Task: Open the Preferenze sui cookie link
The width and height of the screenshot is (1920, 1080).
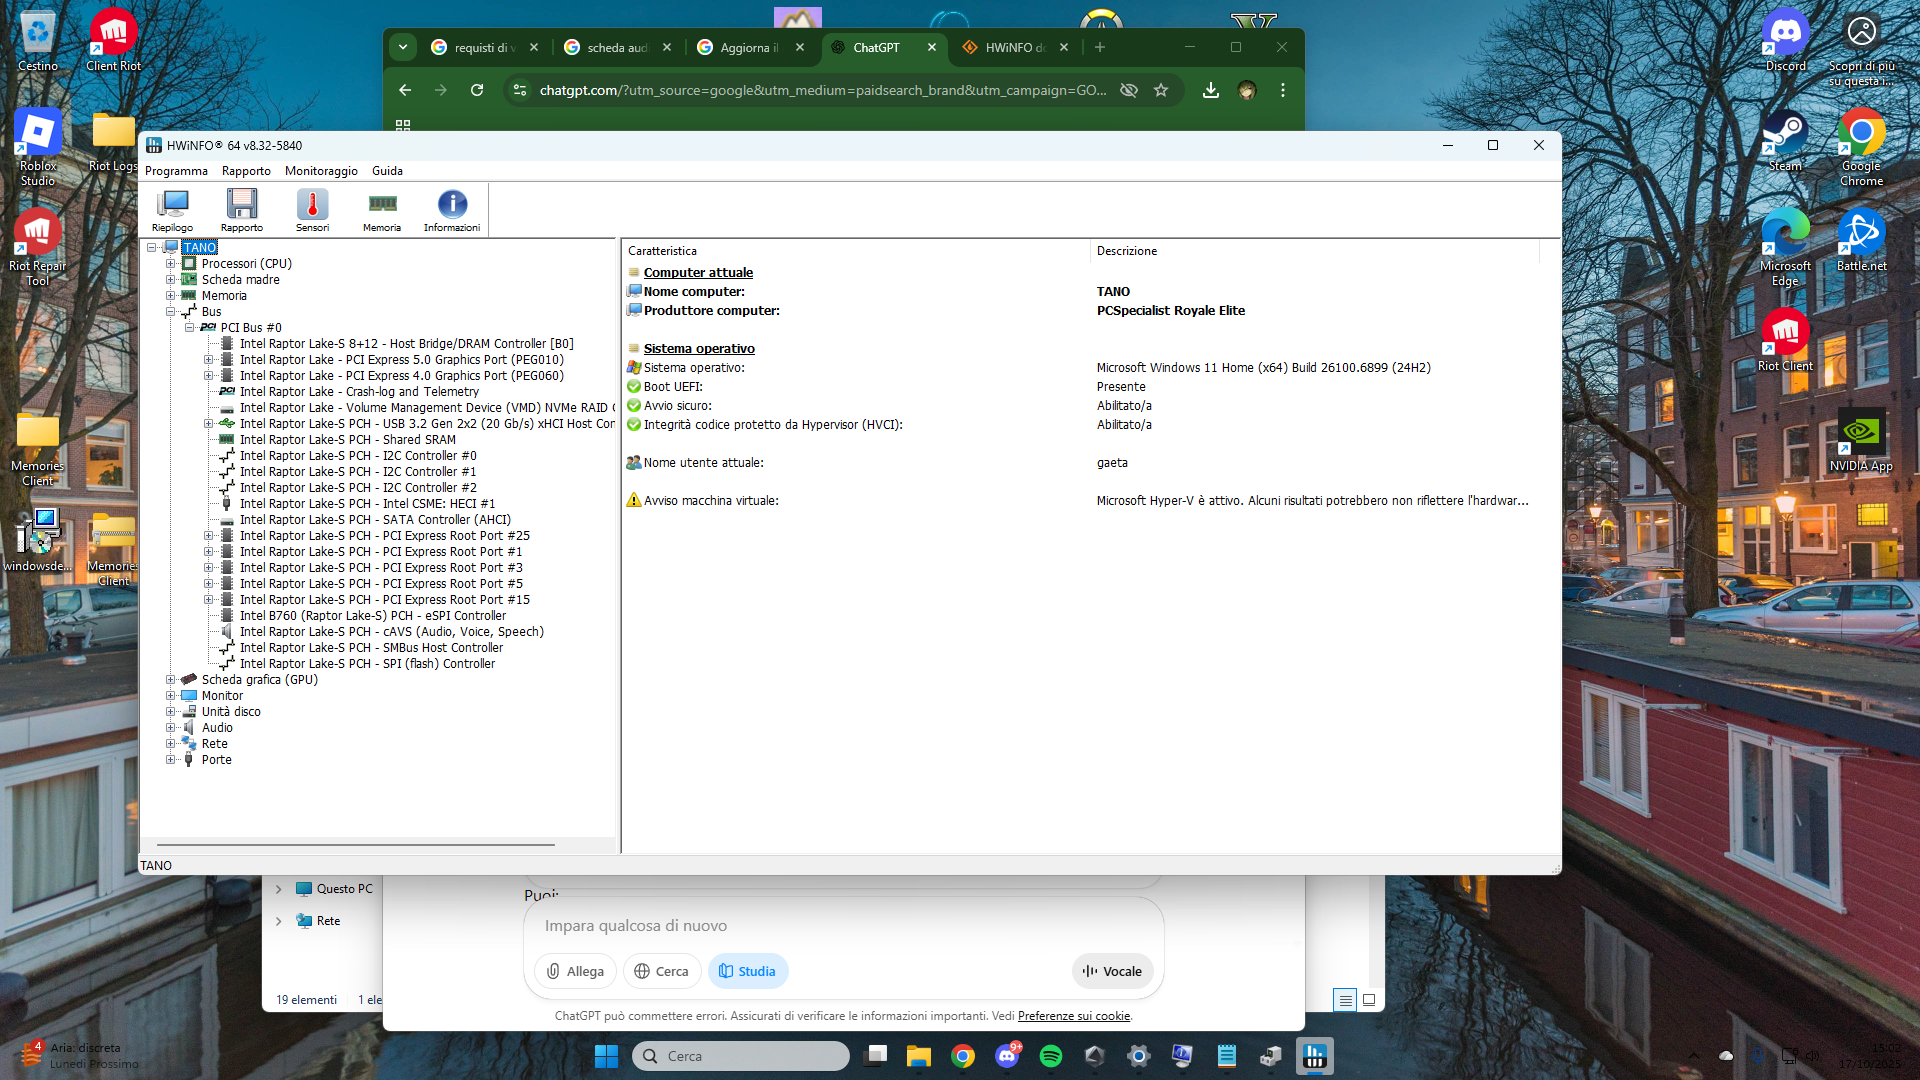Action: 1073,1016
